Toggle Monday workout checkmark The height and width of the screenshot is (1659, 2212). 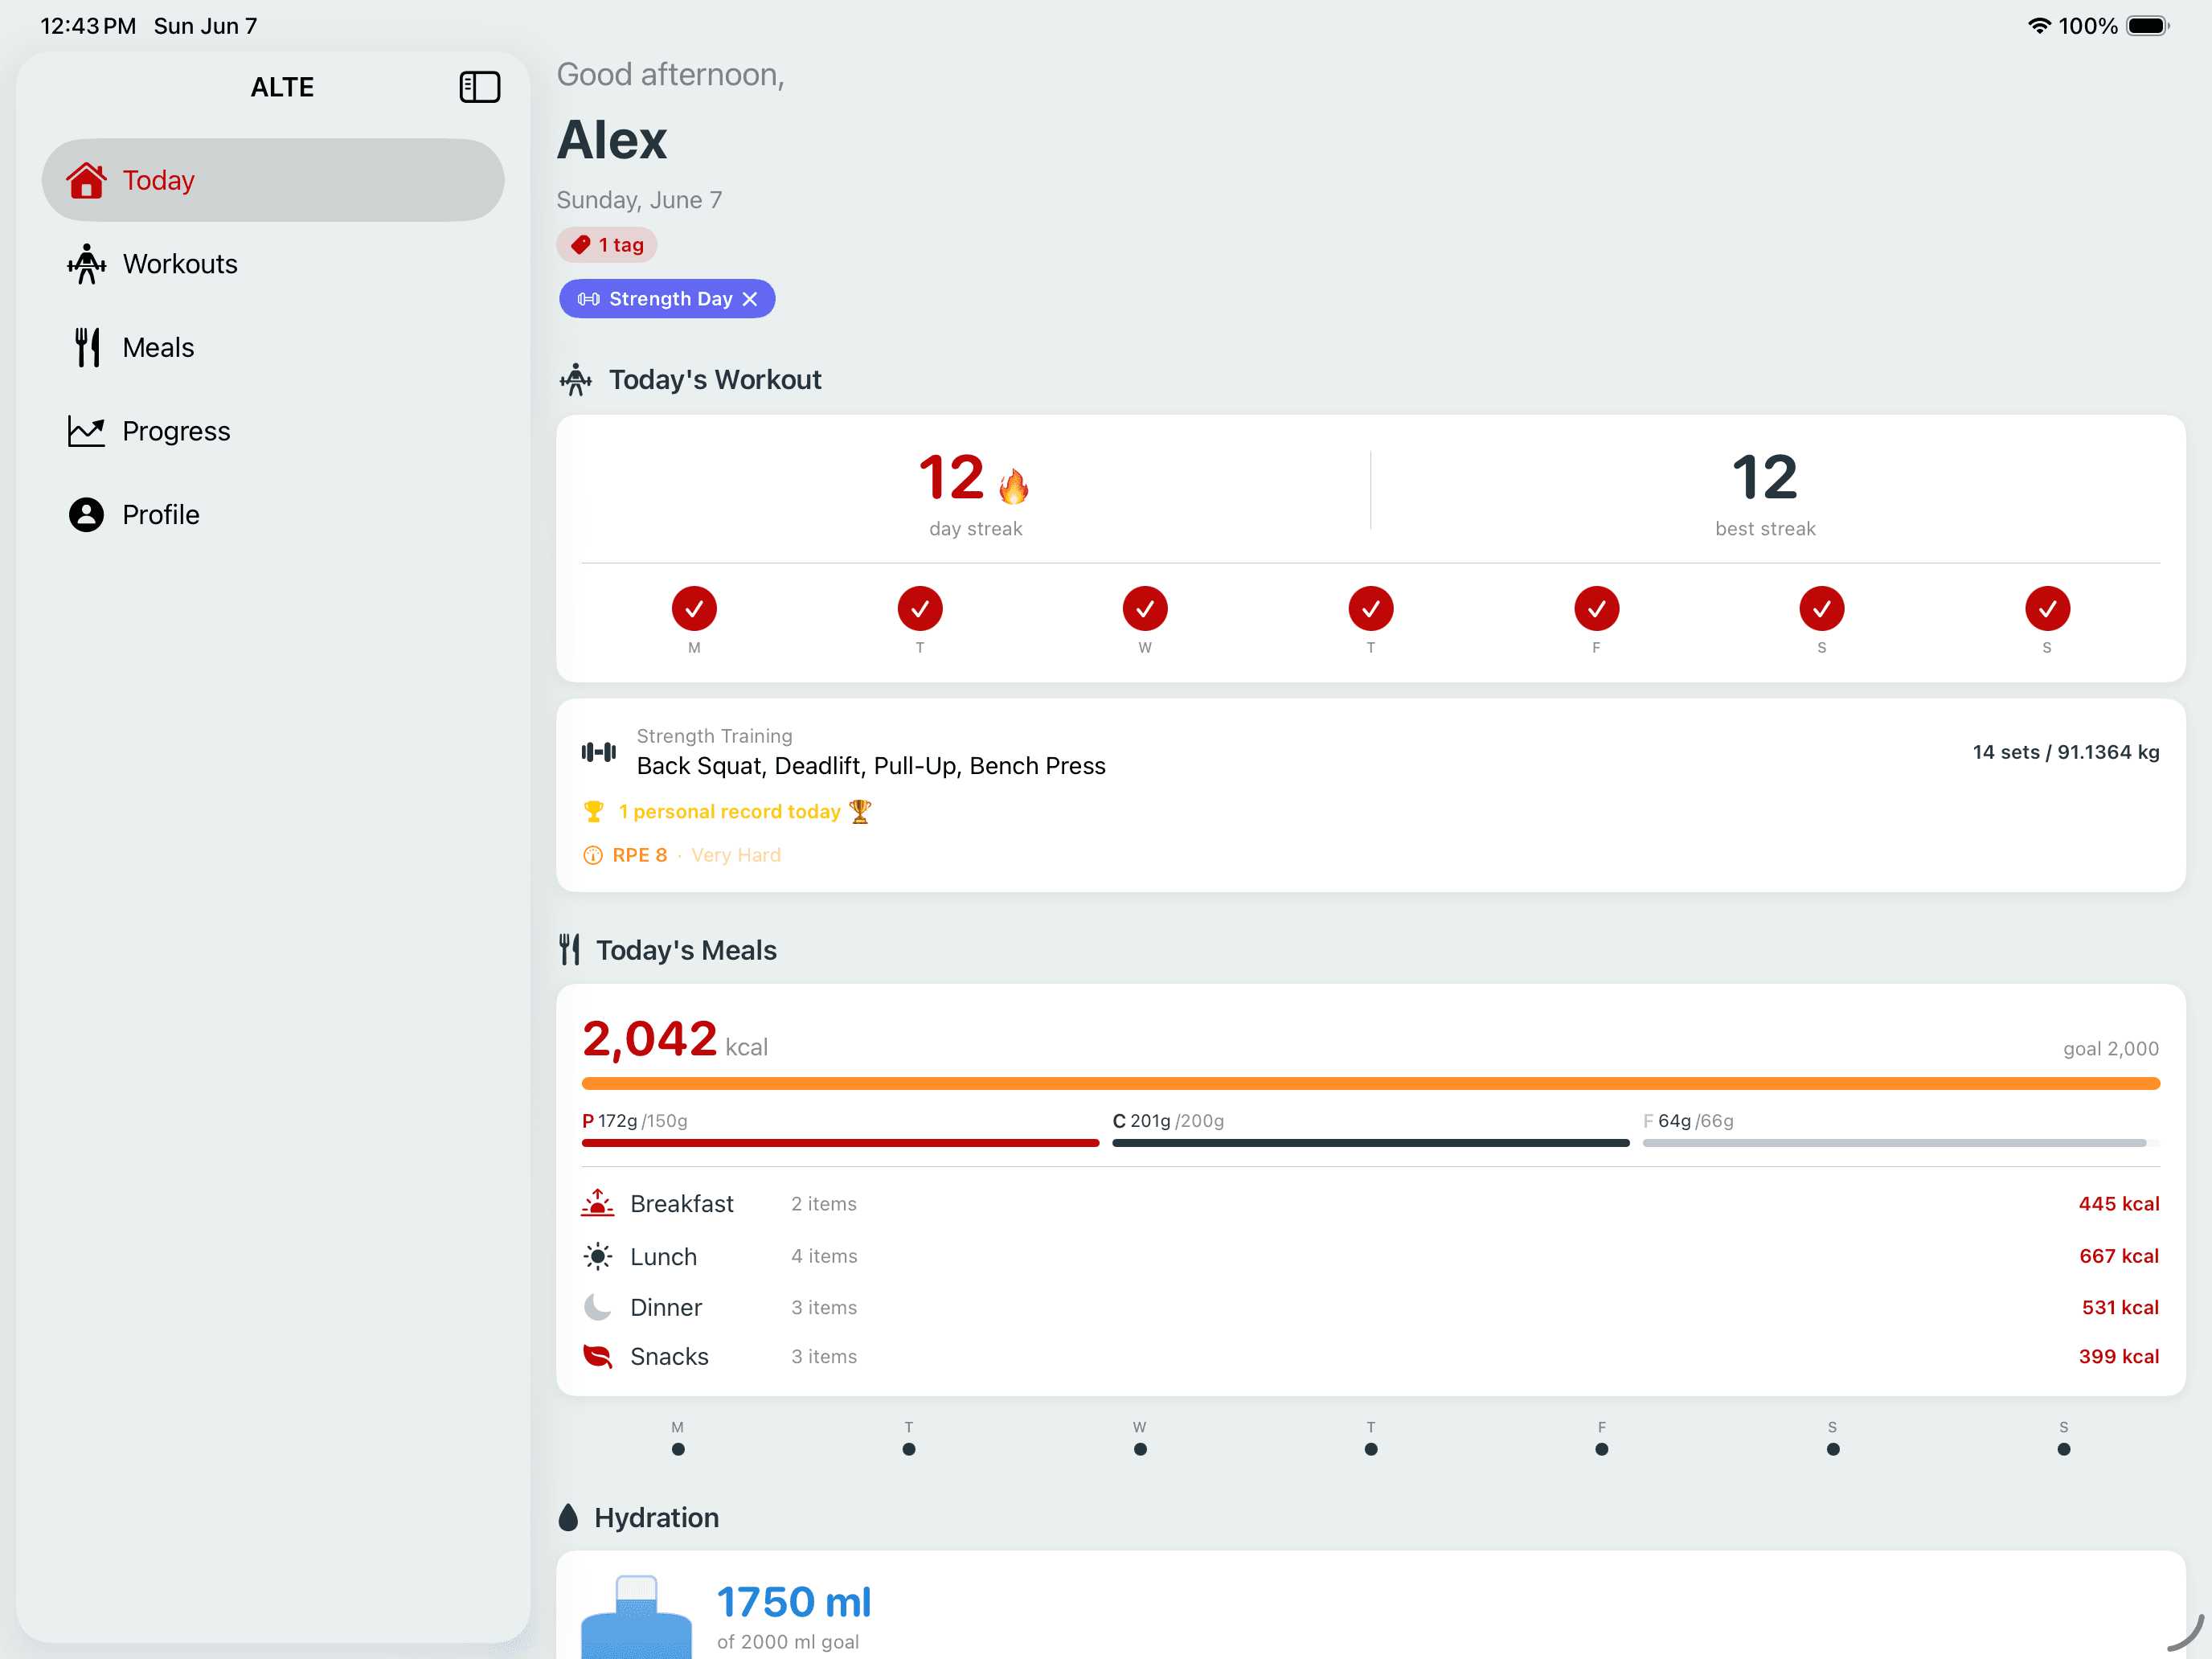coord(694,608)
